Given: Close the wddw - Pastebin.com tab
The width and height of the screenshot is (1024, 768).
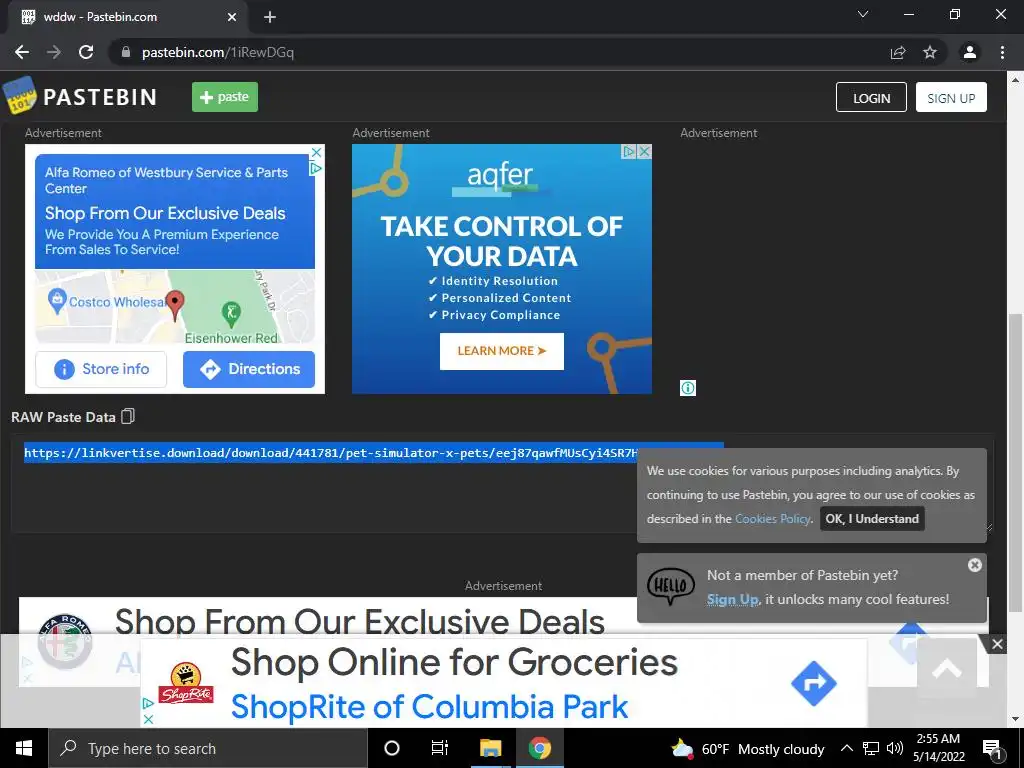Looking at the screenshot, I should click(232, 17).
